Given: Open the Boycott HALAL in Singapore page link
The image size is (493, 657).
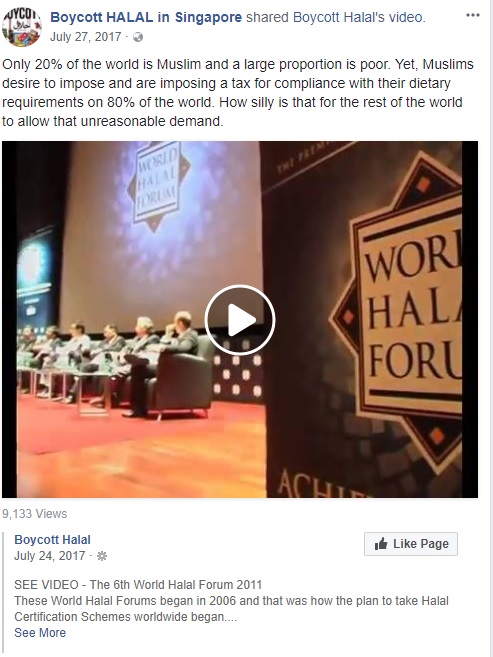Looking at the screenshot, I should click(x=146, y=17).
